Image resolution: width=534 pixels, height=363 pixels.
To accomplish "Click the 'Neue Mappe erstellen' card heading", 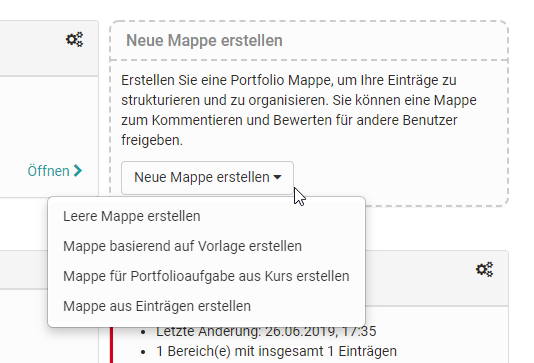I will click(x=204, y=41).
